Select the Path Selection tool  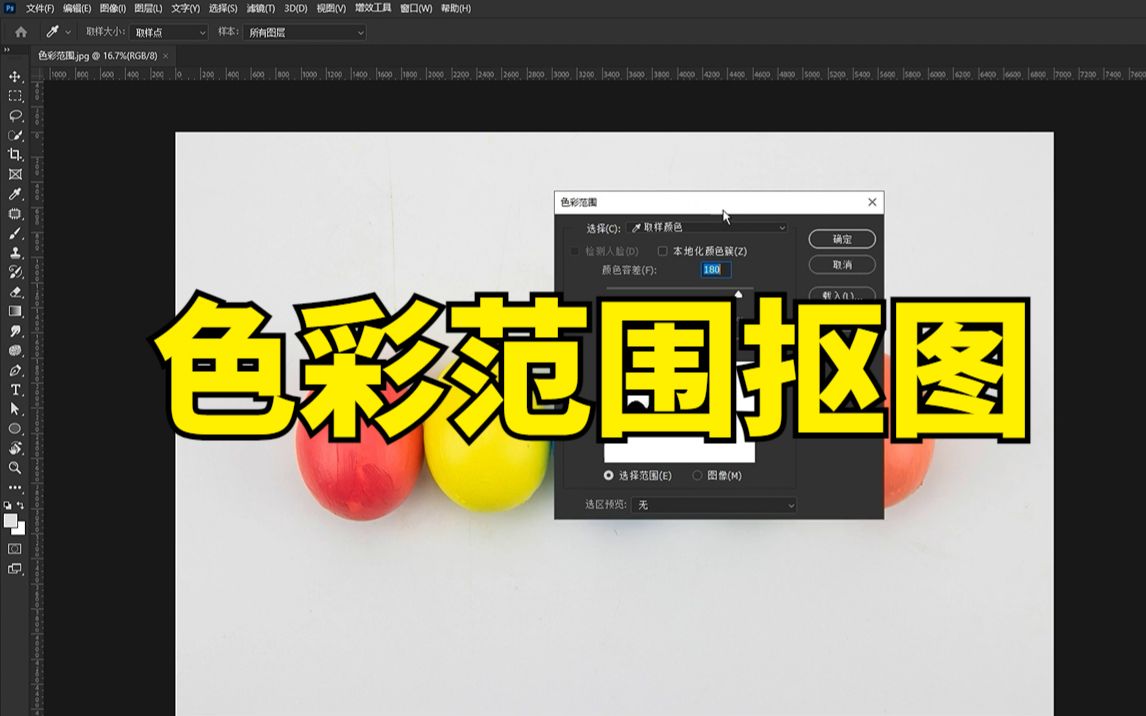pos(15,409)
